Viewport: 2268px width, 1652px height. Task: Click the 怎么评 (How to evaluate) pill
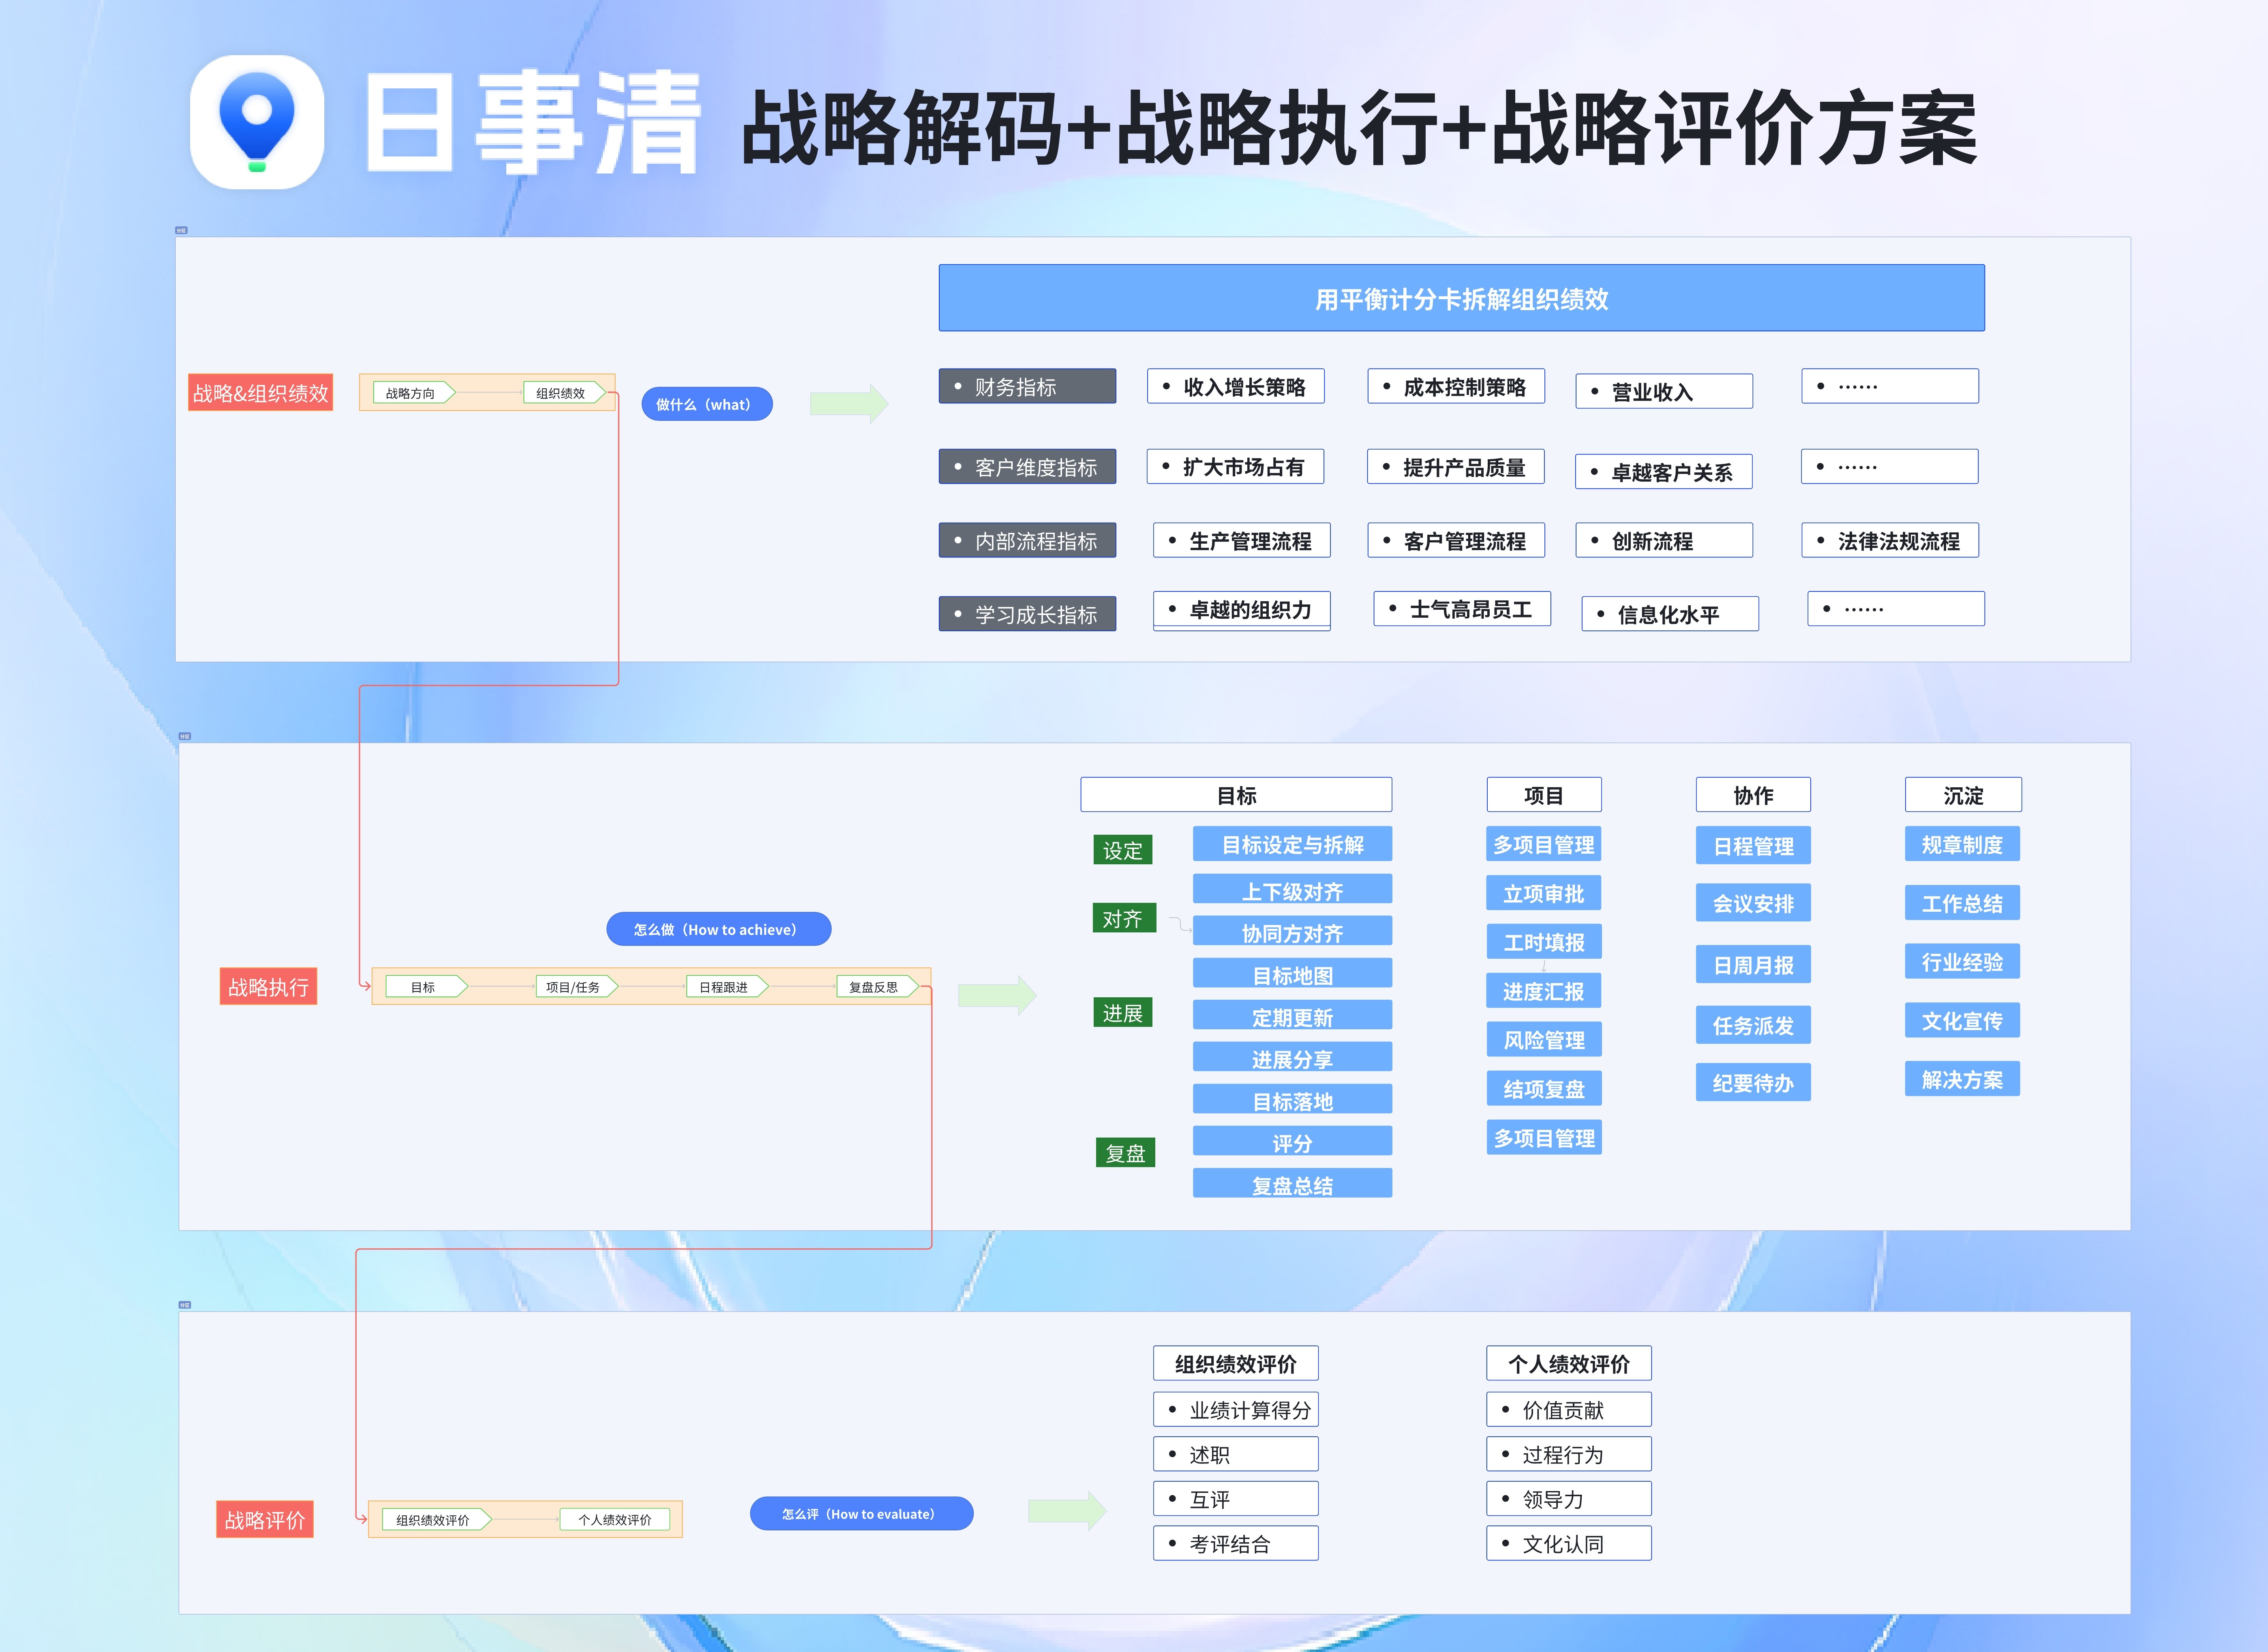click(861, 1513)
